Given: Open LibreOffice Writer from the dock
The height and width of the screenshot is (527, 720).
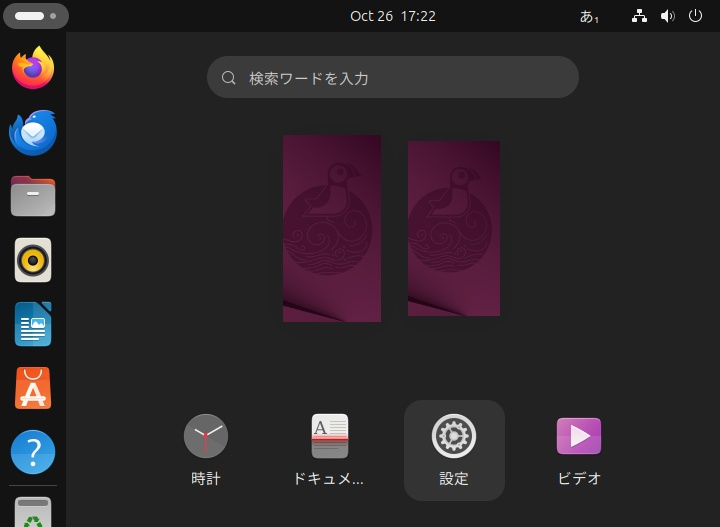Looking at the screenshot, I should [33, 324].
